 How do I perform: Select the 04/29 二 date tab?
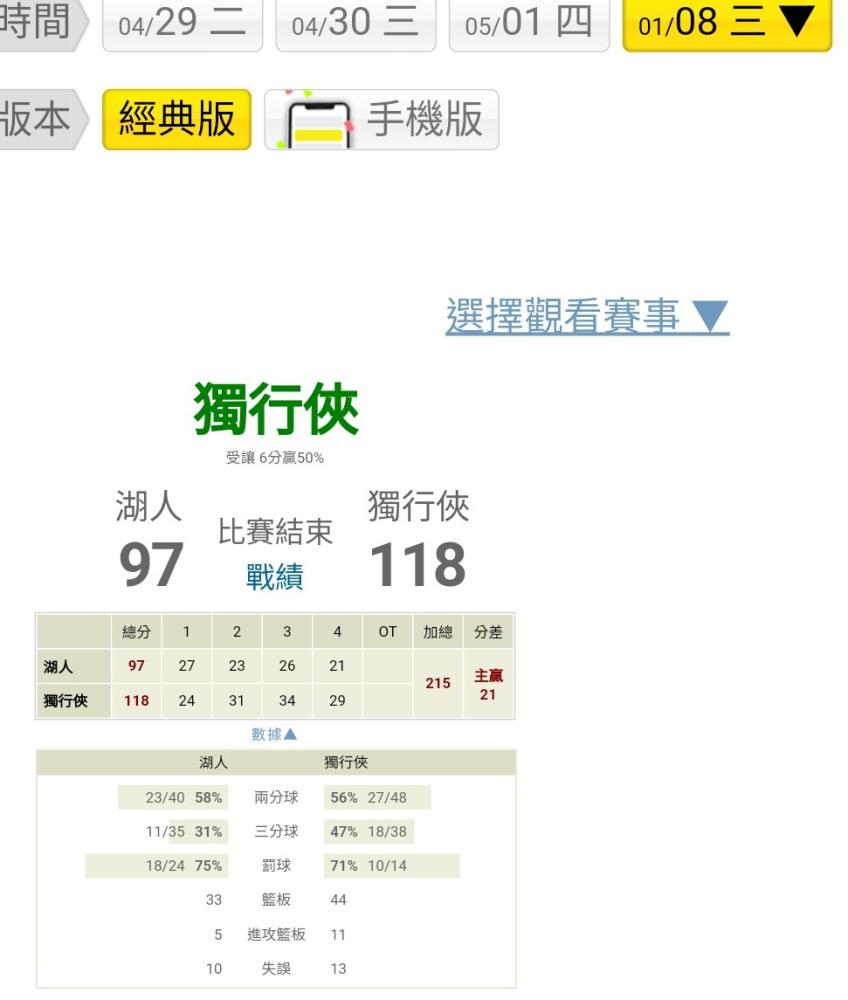(182, 24)
